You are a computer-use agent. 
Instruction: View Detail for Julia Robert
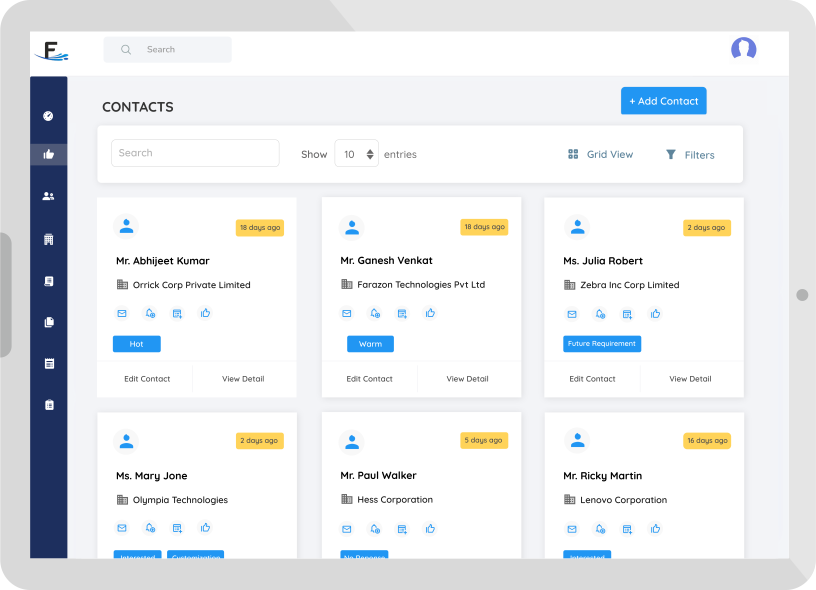click(690, 379)
